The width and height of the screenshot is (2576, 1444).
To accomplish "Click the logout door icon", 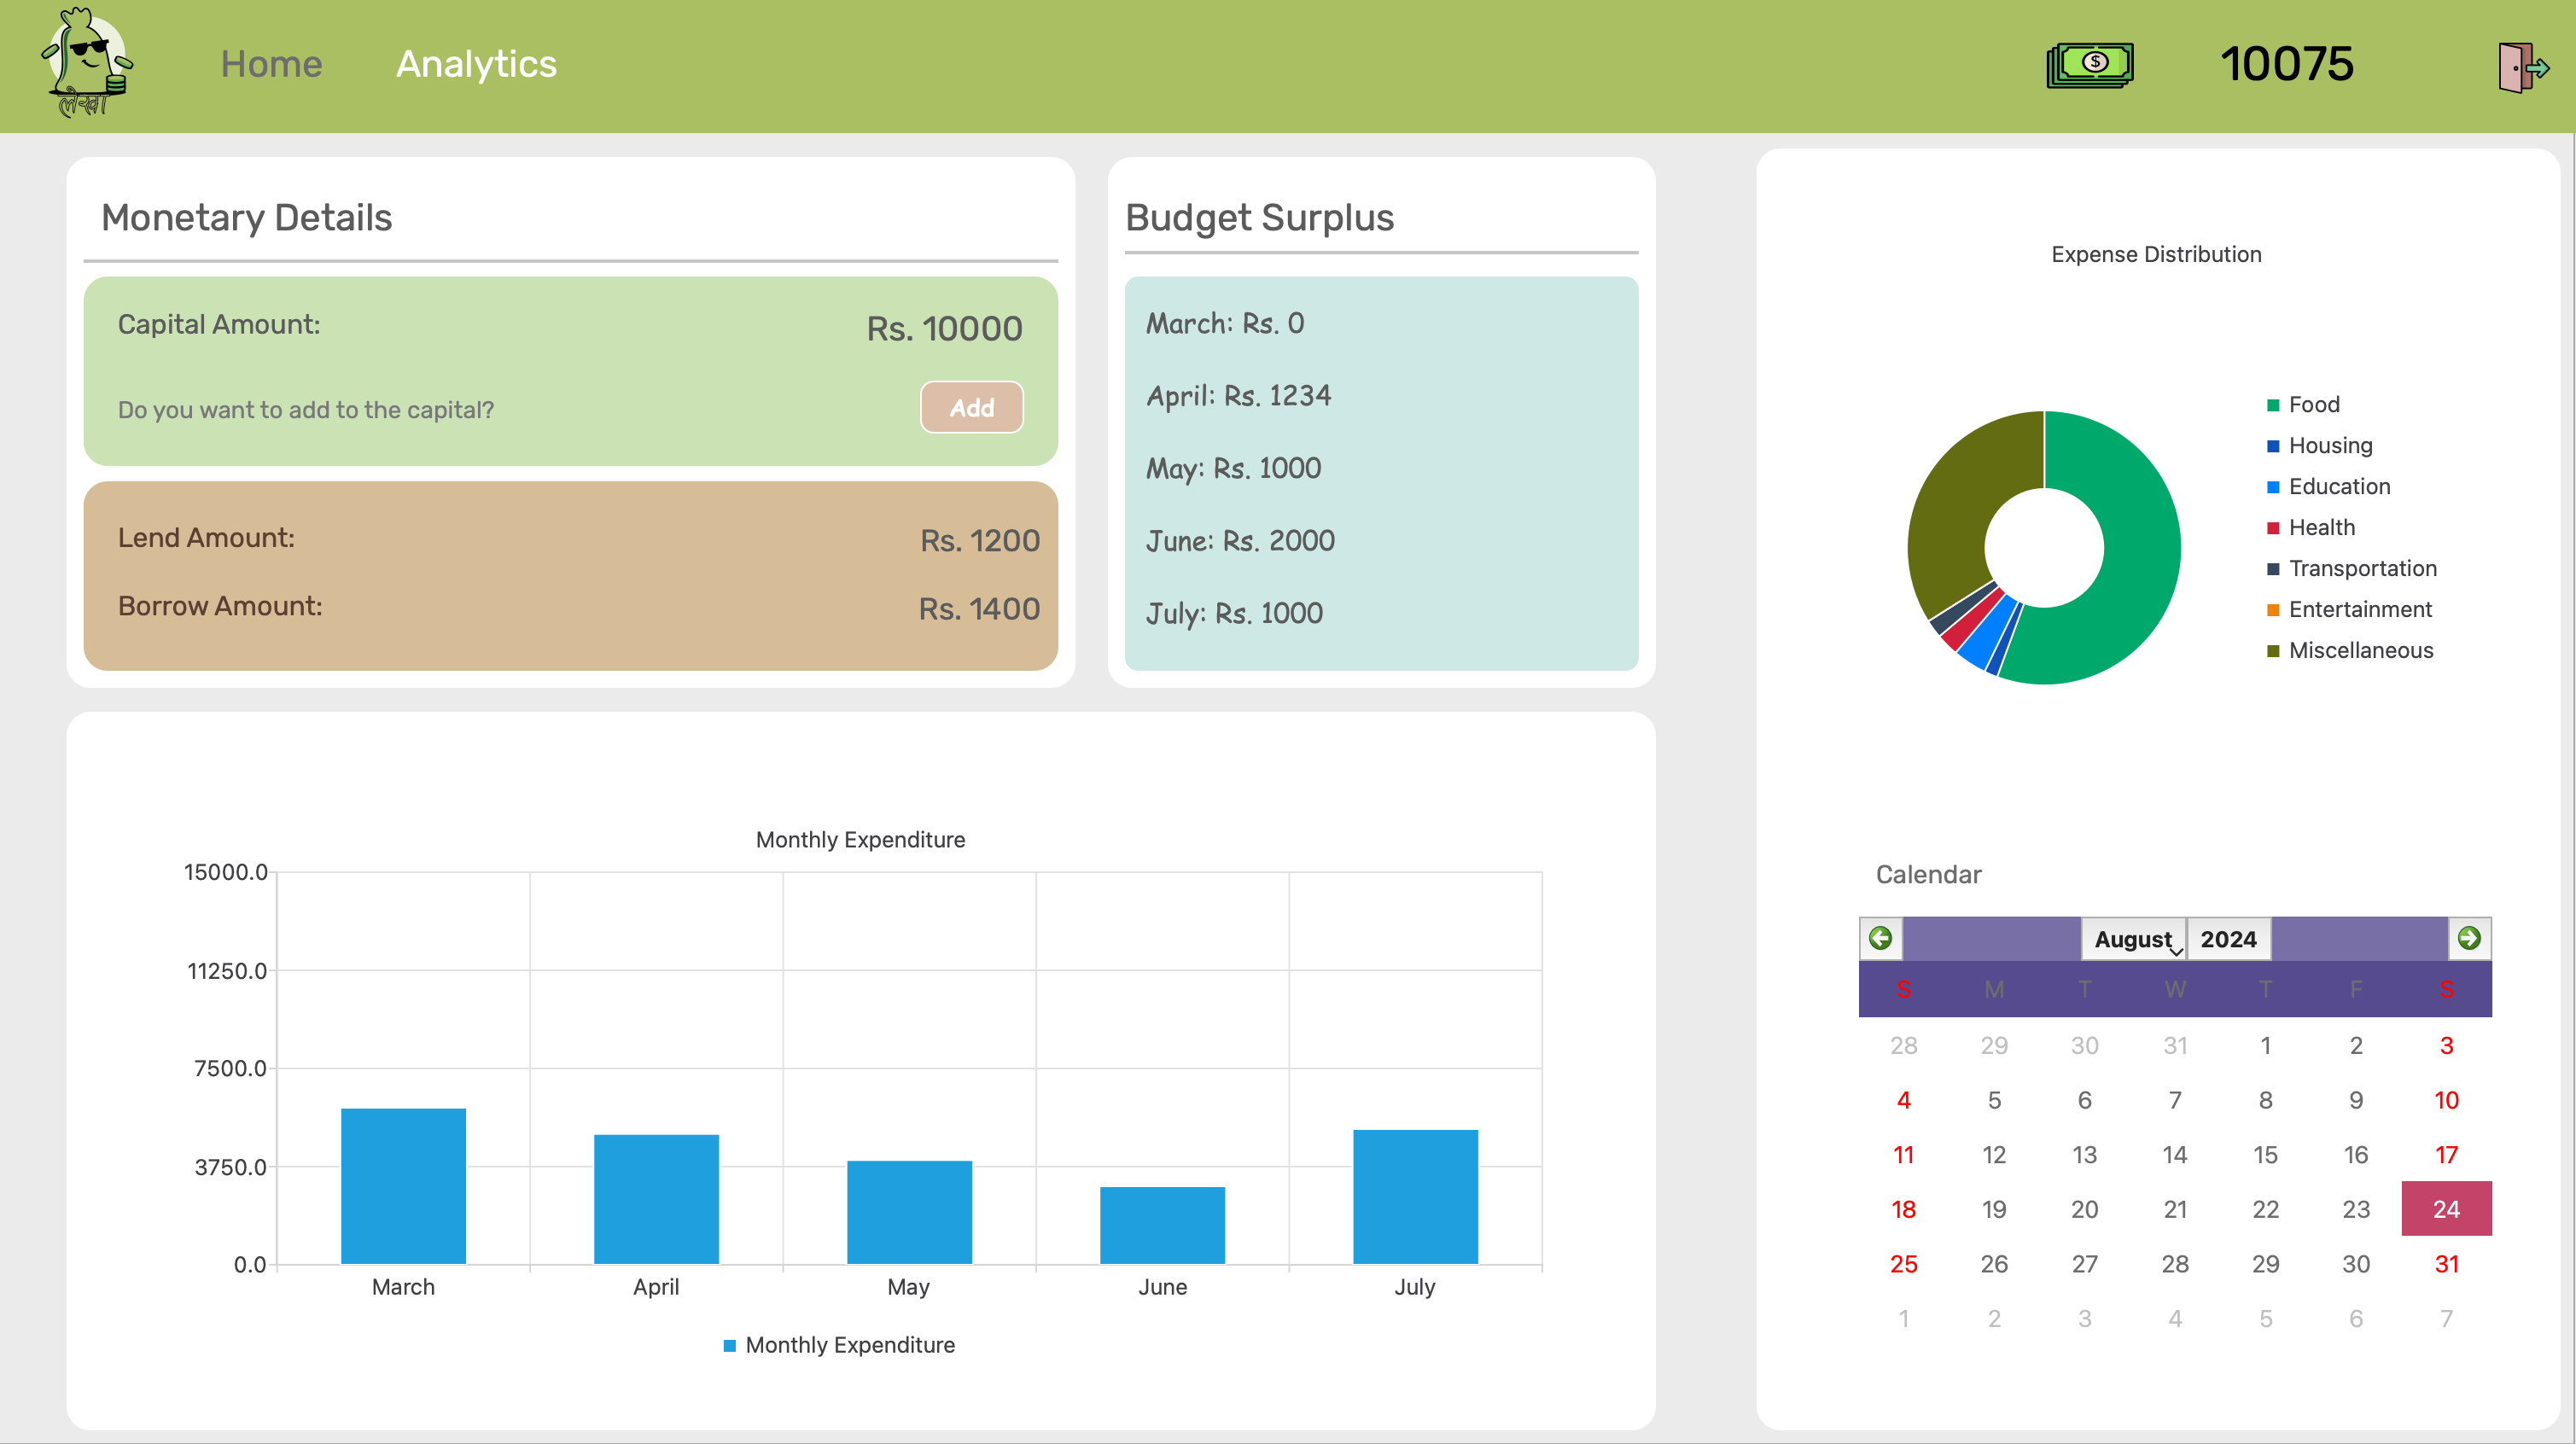I will [x=2522, y=66].
